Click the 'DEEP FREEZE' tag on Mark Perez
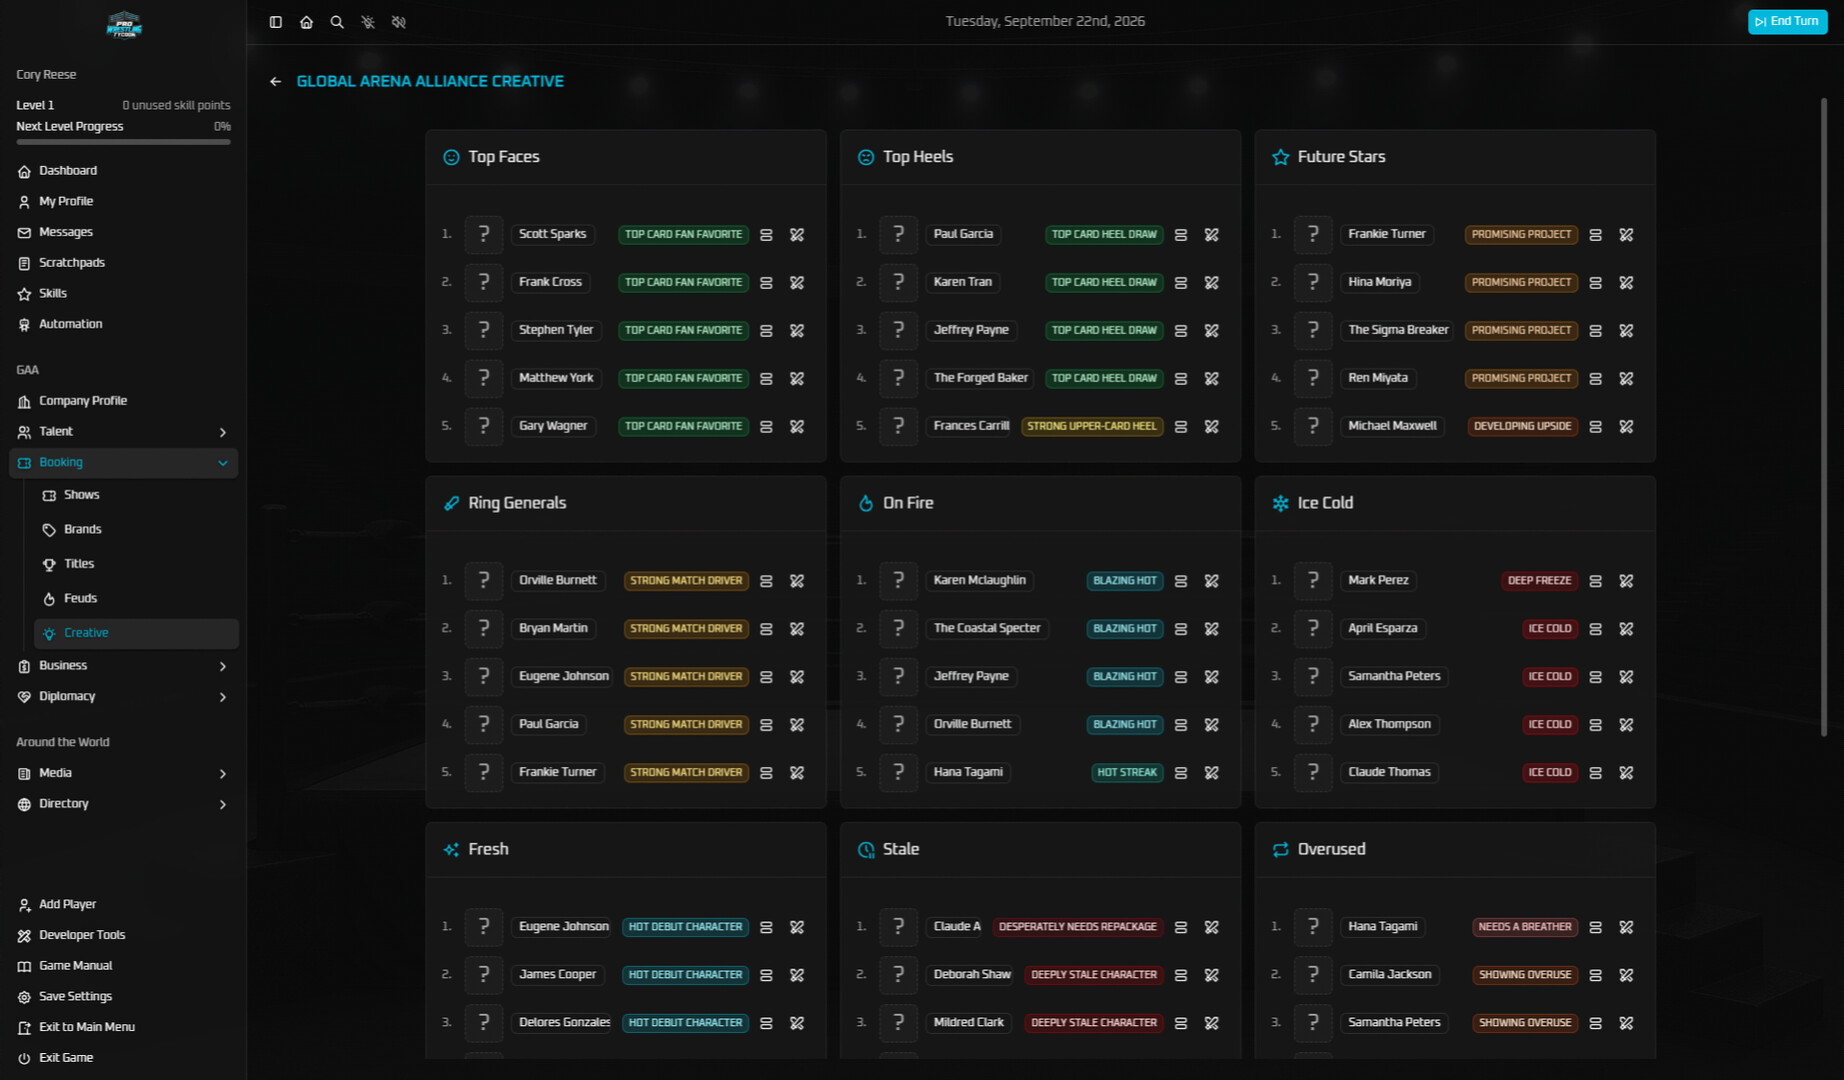1844x1080 pixels. pyautogui.click(x=1539, y=581)
